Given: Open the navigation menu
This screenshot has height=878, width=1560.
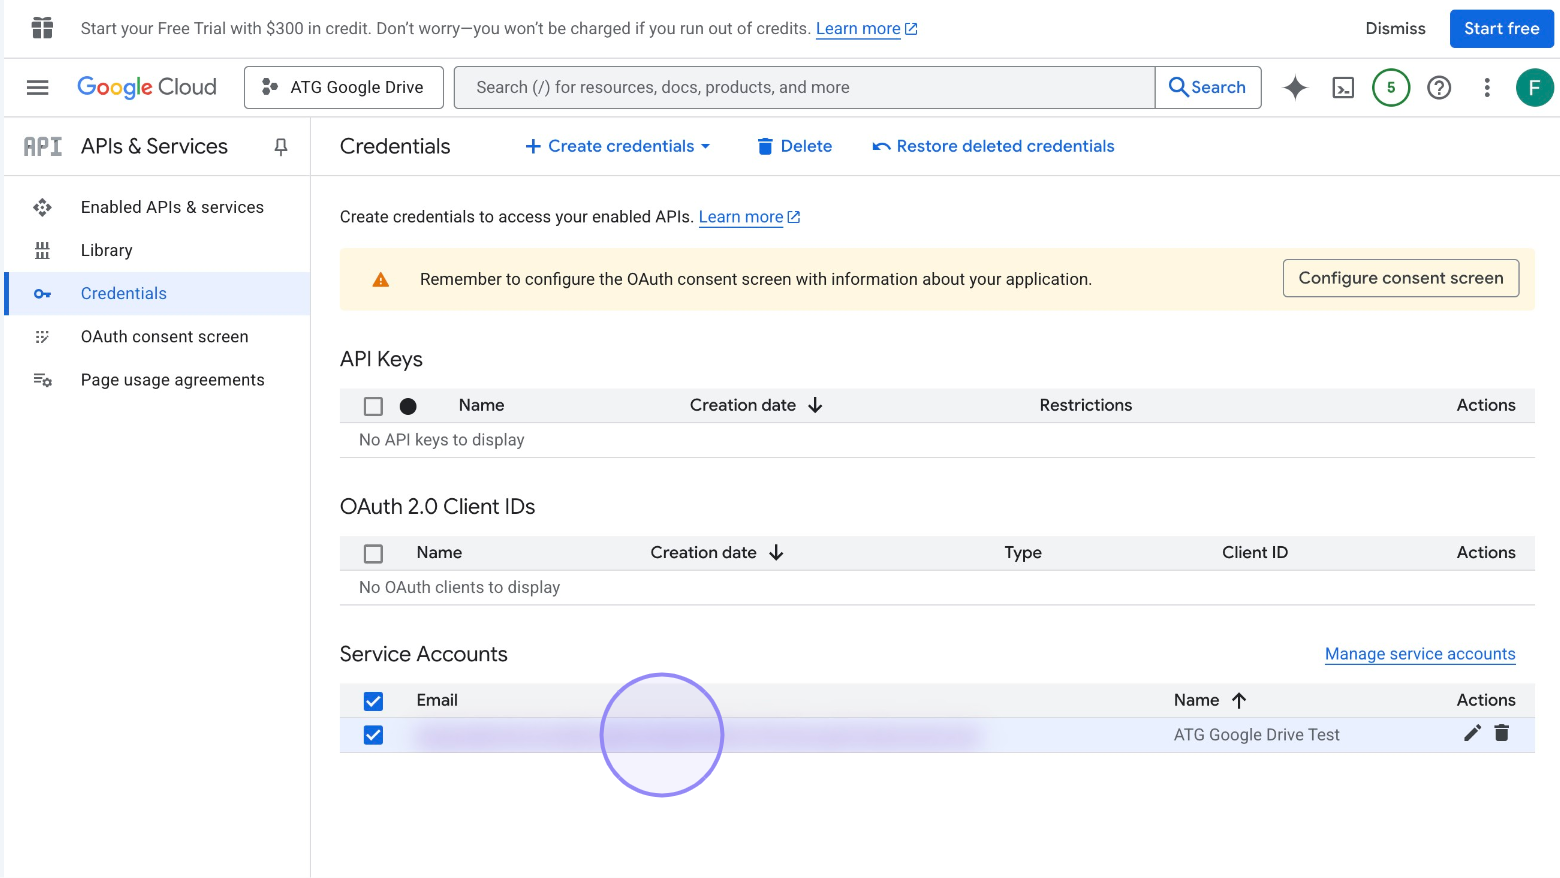Looking at the screenshot, I should click(x=37, y=87).
